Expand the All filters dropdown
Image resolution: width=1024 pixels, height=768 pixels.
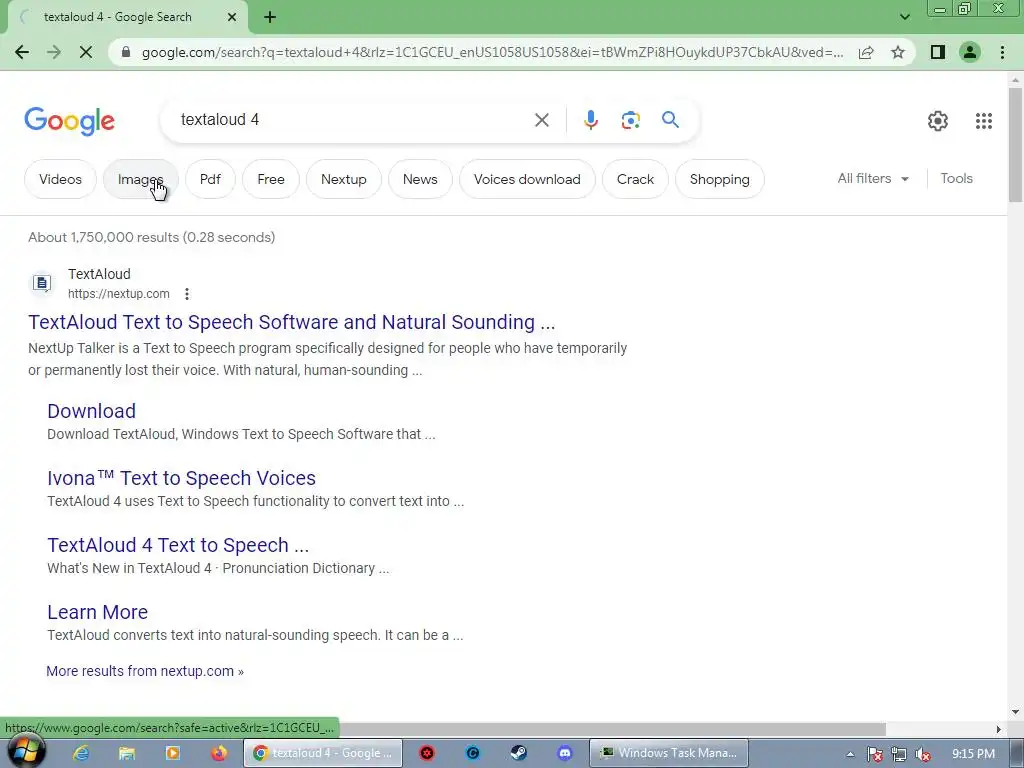[873, 178]
